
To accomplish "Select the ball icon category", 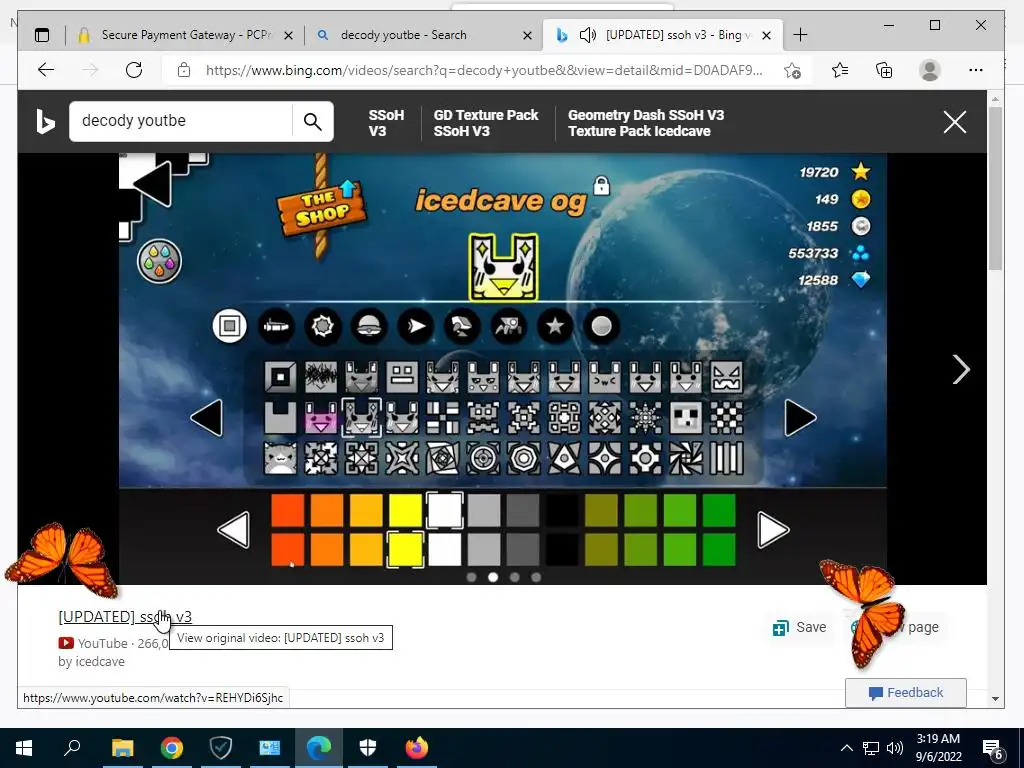I will [323, 325].
